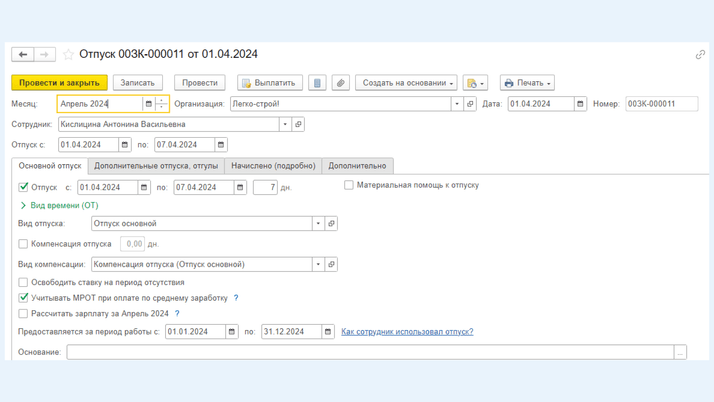
Task: Add document to favorites with star icon
Action: pyautogui.click(x=68, y=55)
